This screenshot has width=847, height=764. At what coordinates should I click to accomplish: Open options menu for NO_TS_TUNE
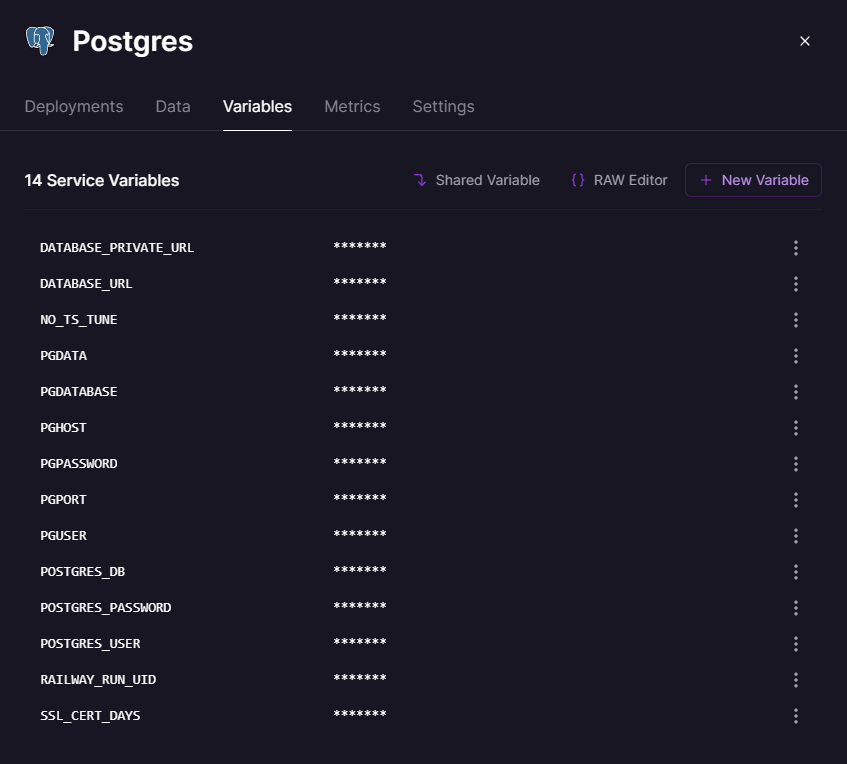coord(796,320)
